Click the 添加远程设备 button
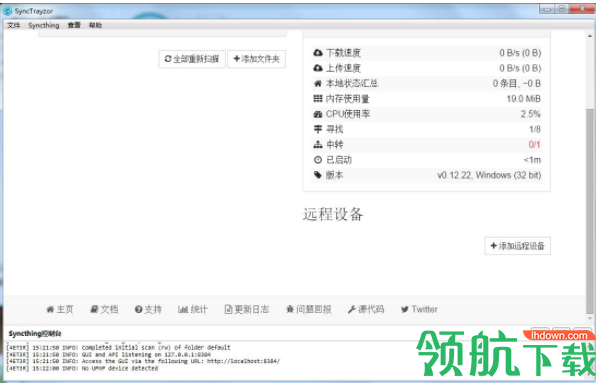Screen dimensions: 596x383 pos(518,246)
